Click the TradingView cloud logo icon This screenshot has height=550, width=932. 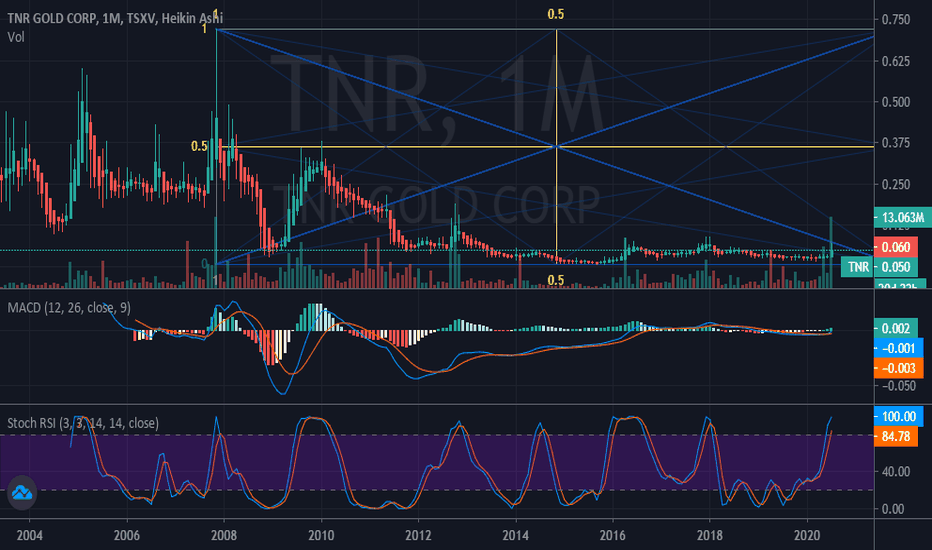point(22,493)
